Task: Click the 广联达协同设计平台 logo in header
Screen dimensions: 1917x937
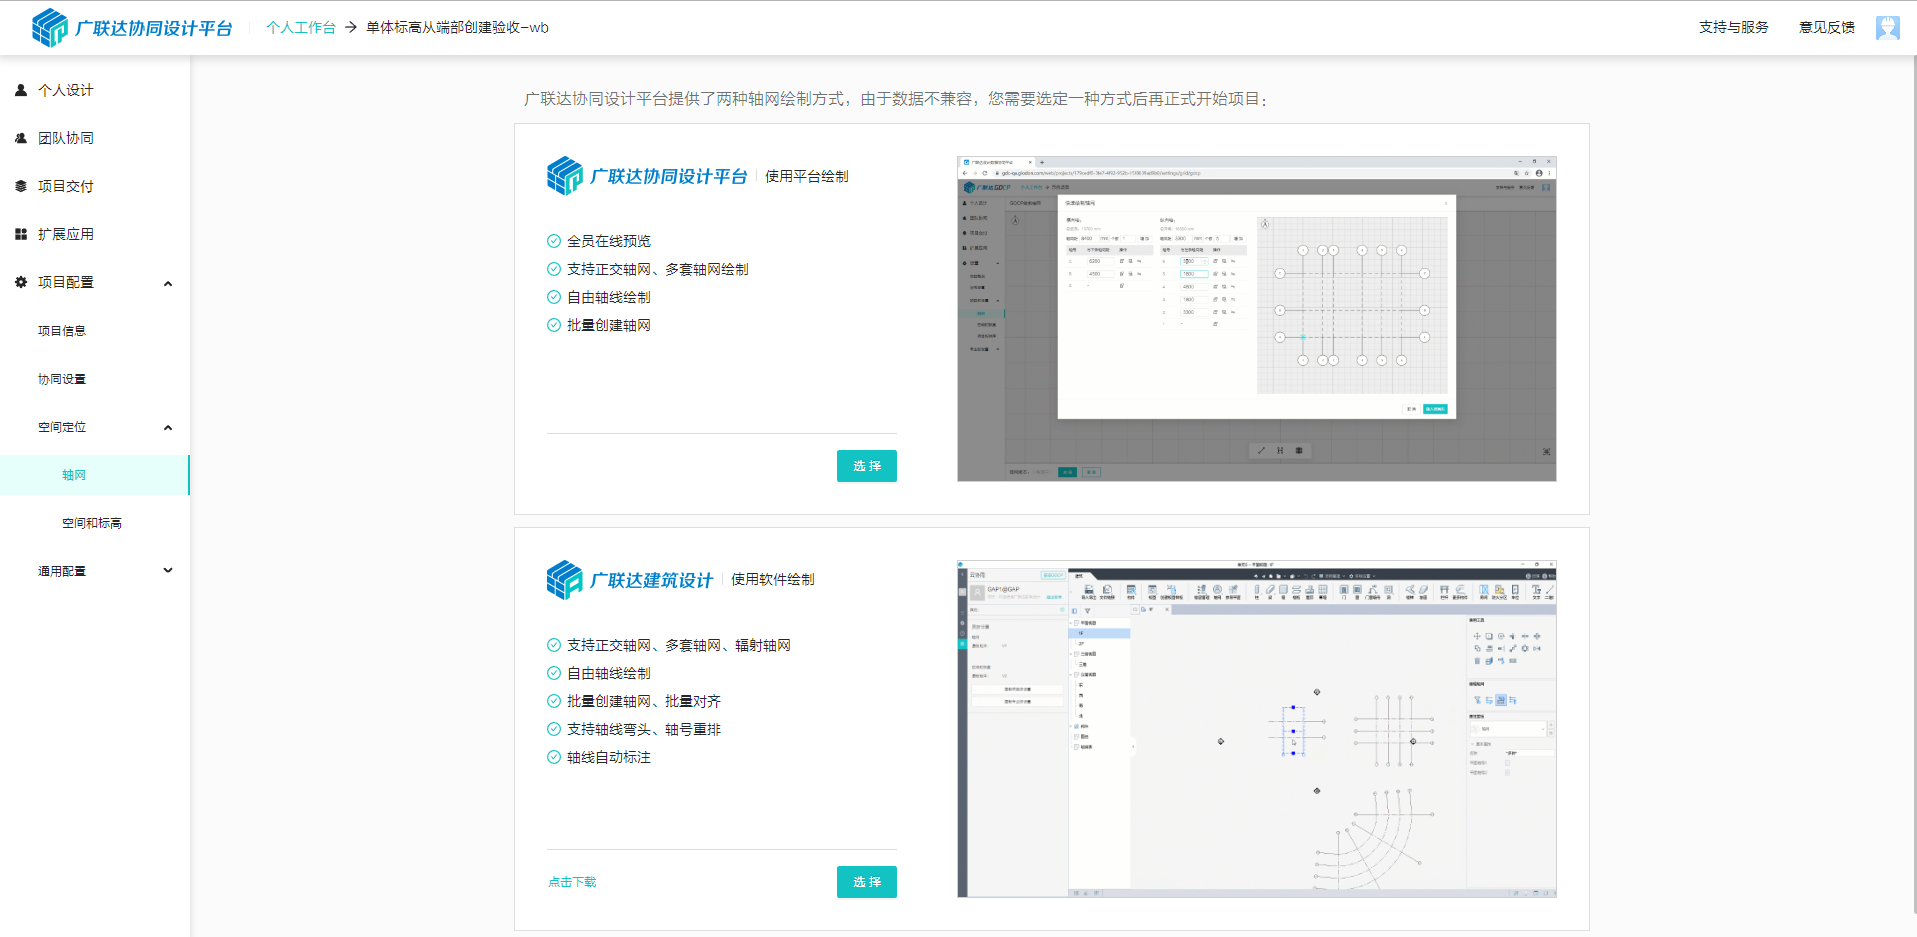Action: 132,28
